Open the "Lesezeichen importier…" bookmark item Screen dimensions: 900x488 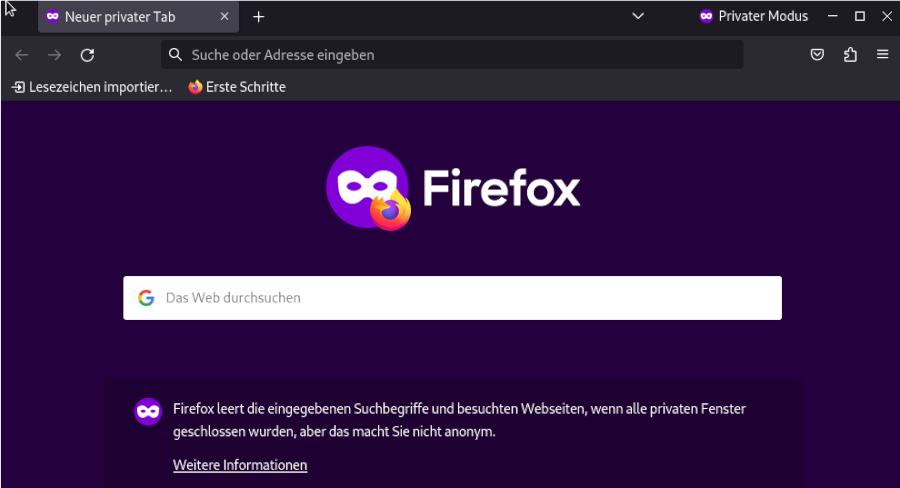click(x=92, y=87)
